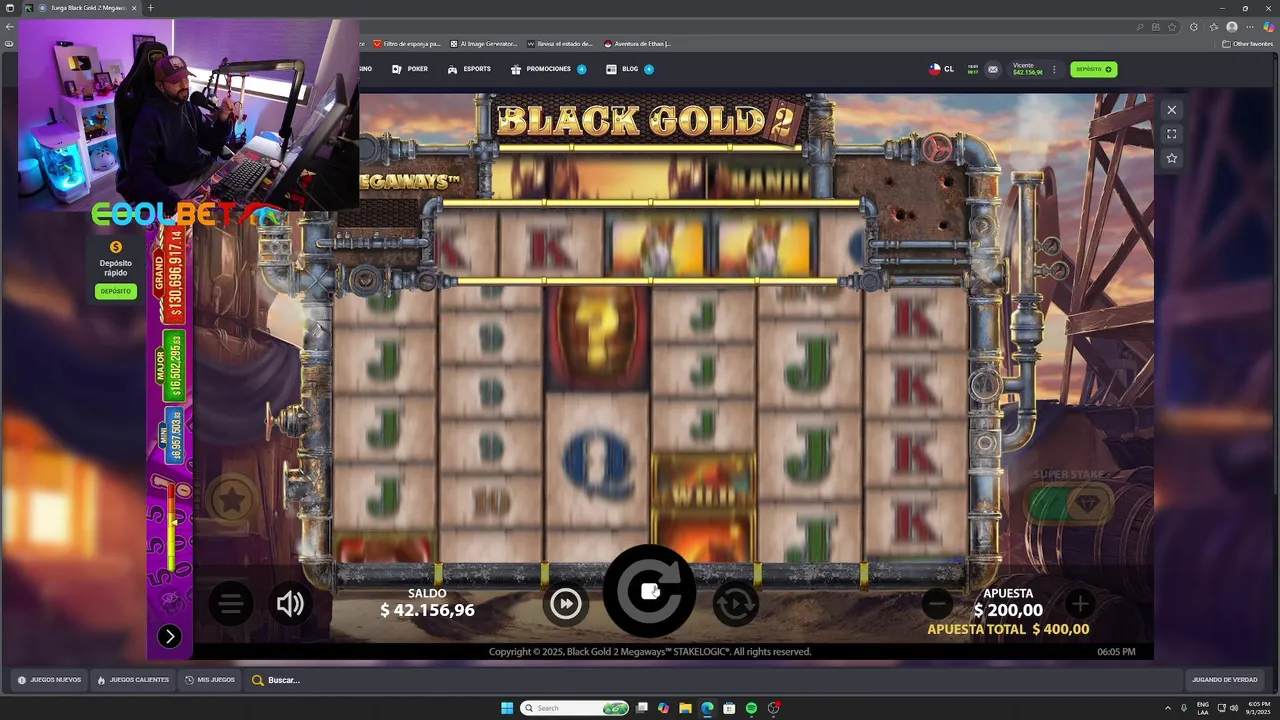Toggle the Super Stake switch

click(1070, 504)
